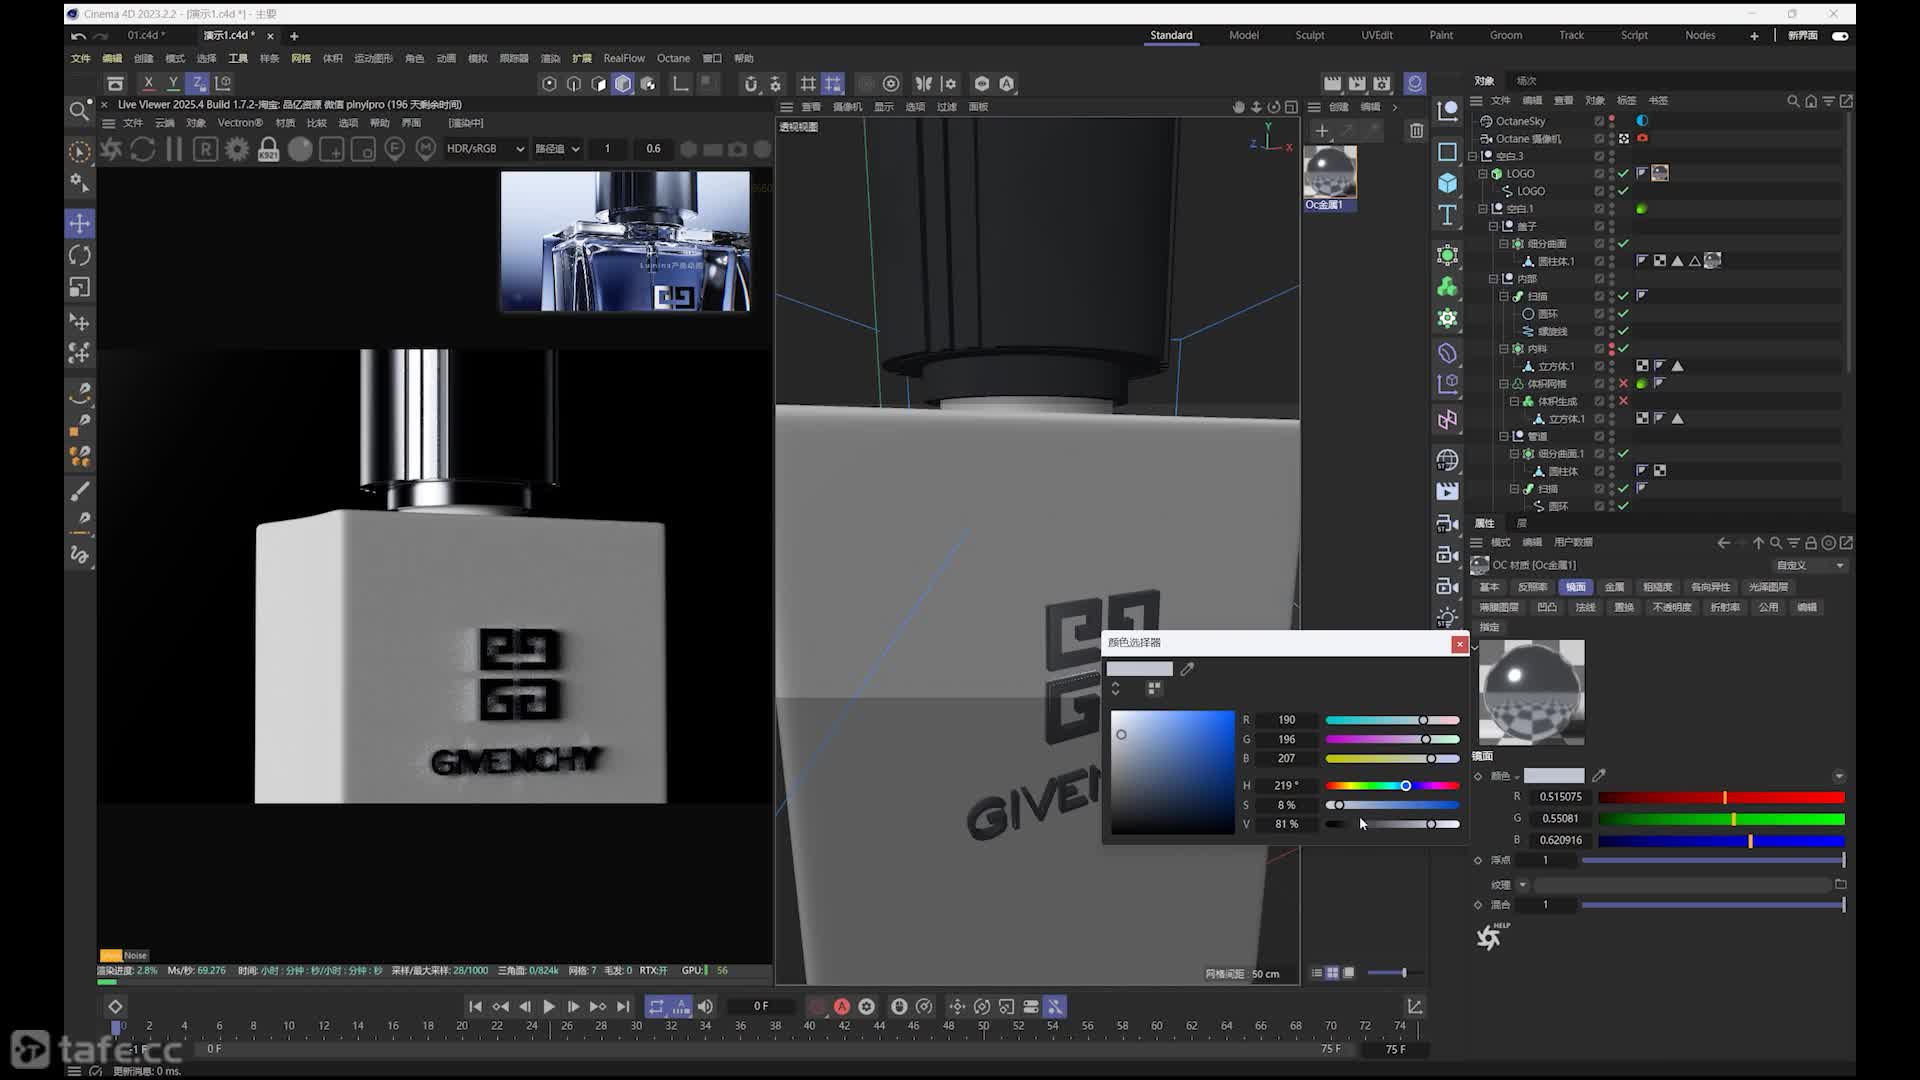Open the material preset dropdown
This screenshot has width=1920, height=1080.
point(1810,566)
